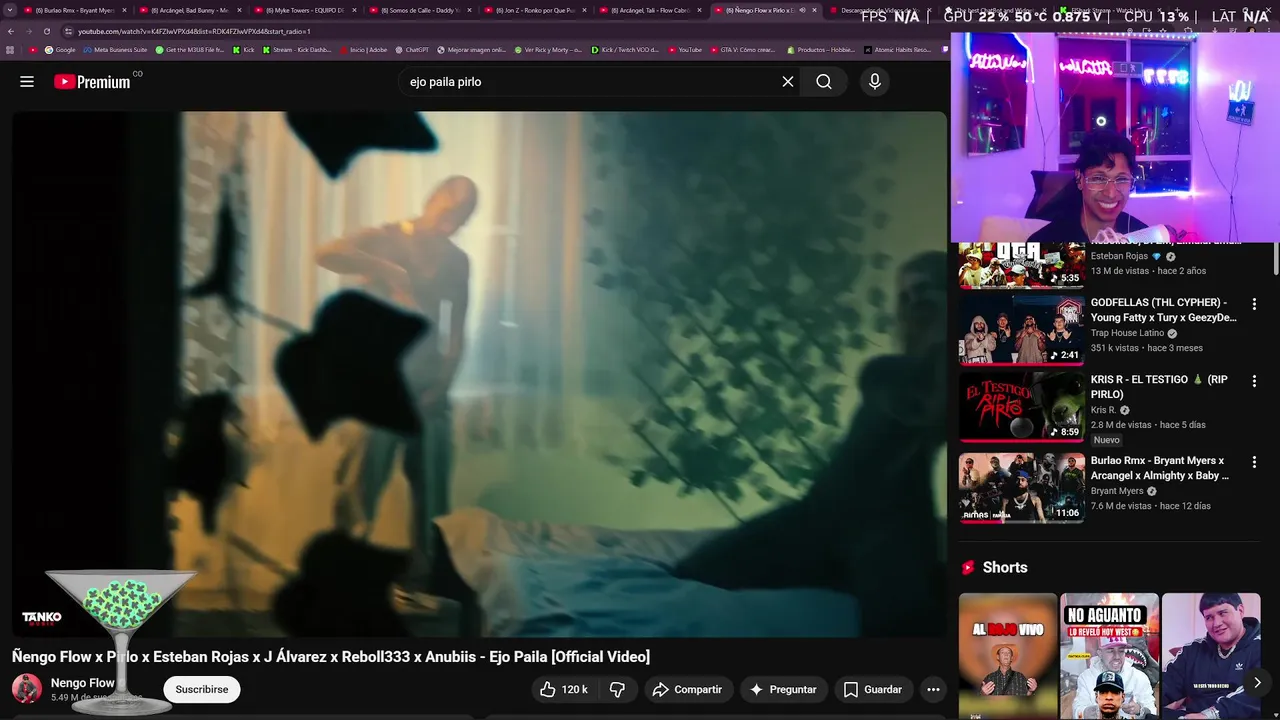Image resolution: width=1280 pixels, height=720 pixels.
Task: Visit the Bryant Myers channel name
Action: 1117,491
